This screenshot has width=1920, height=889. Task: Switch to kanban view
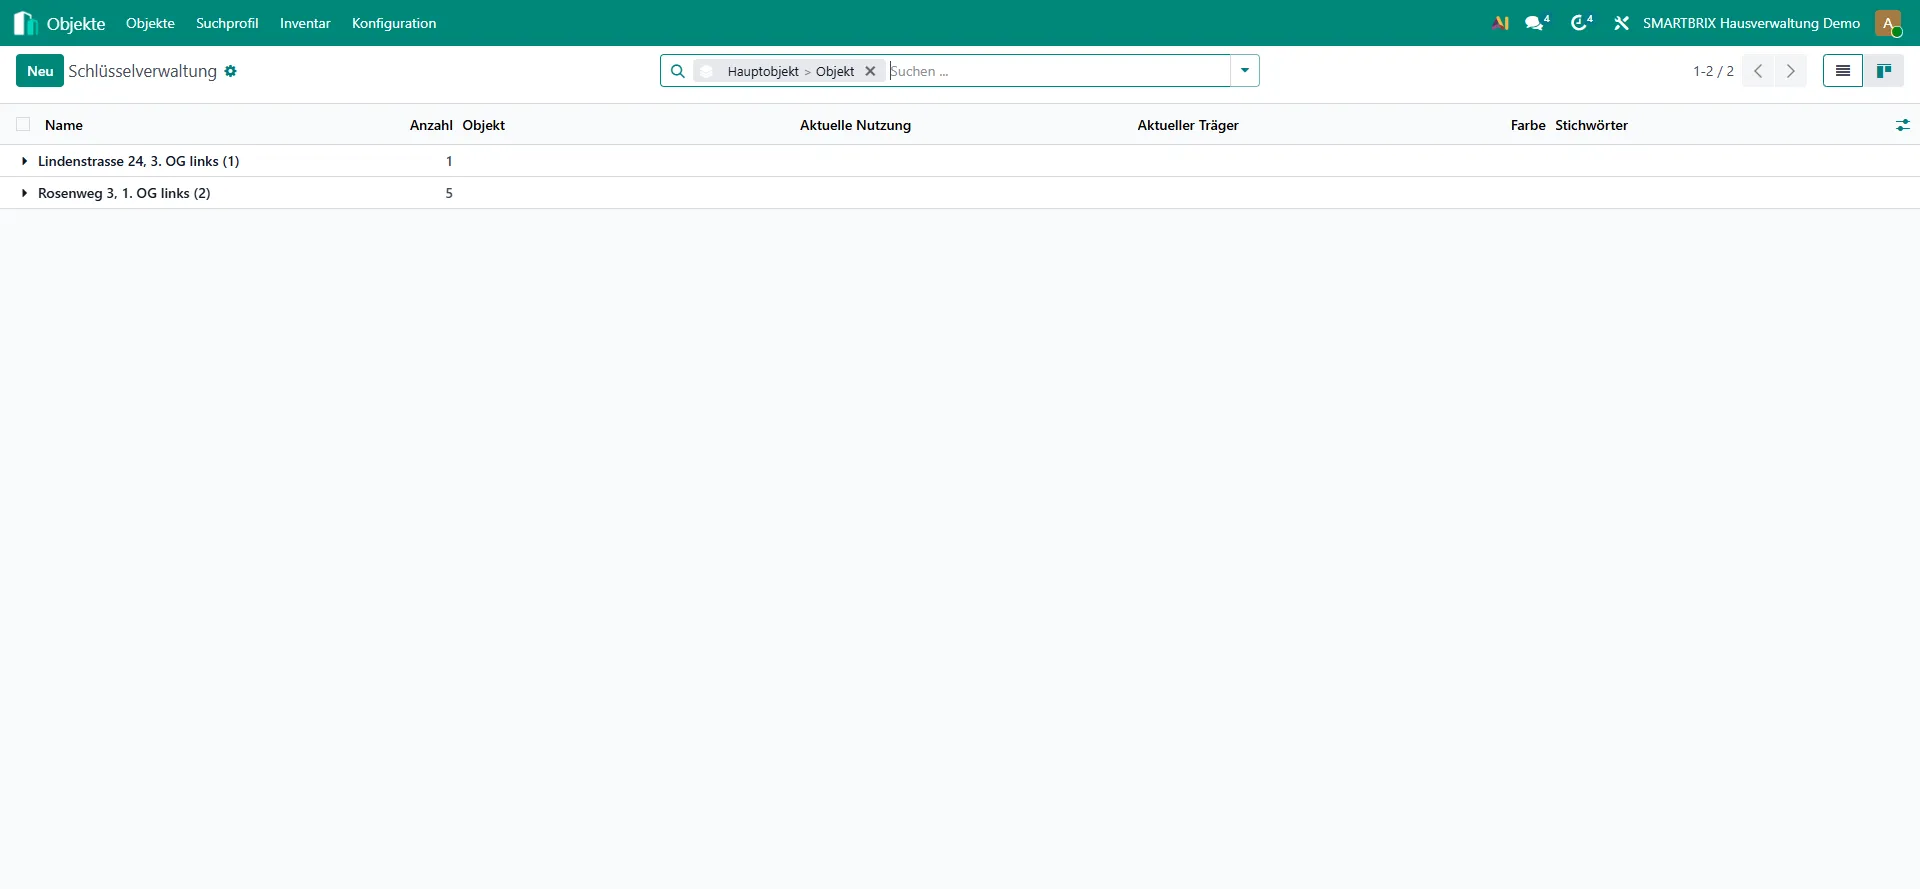point(1884,71)
